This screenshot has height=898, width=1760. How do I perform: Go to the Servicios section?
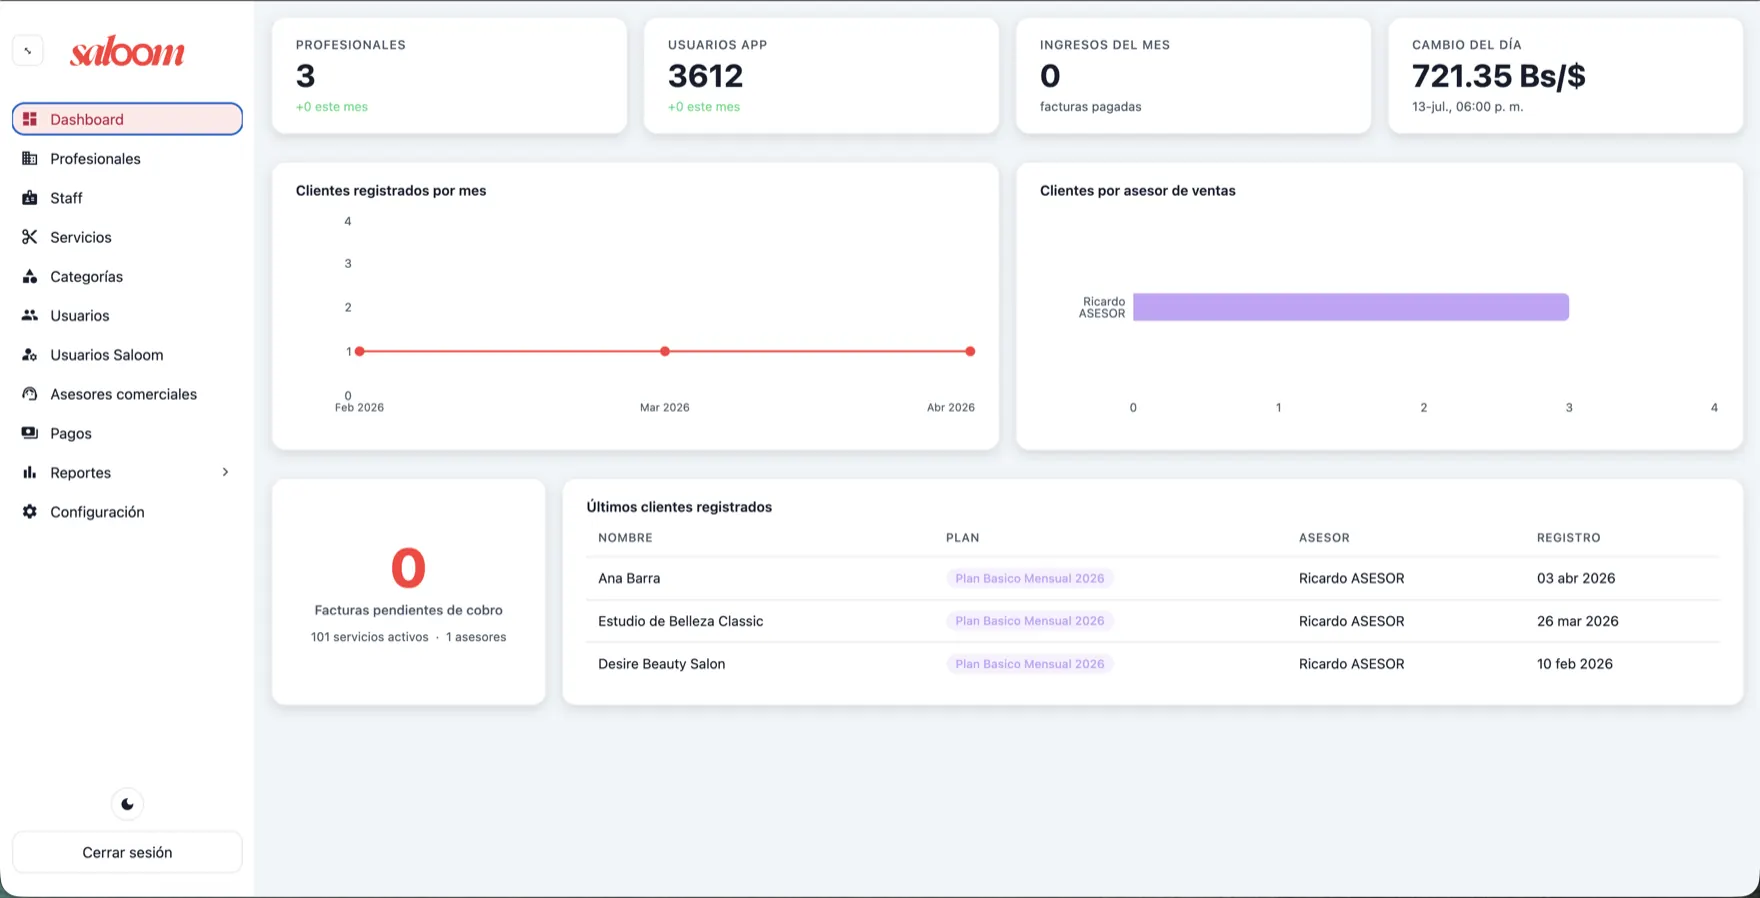click(127, 237)
